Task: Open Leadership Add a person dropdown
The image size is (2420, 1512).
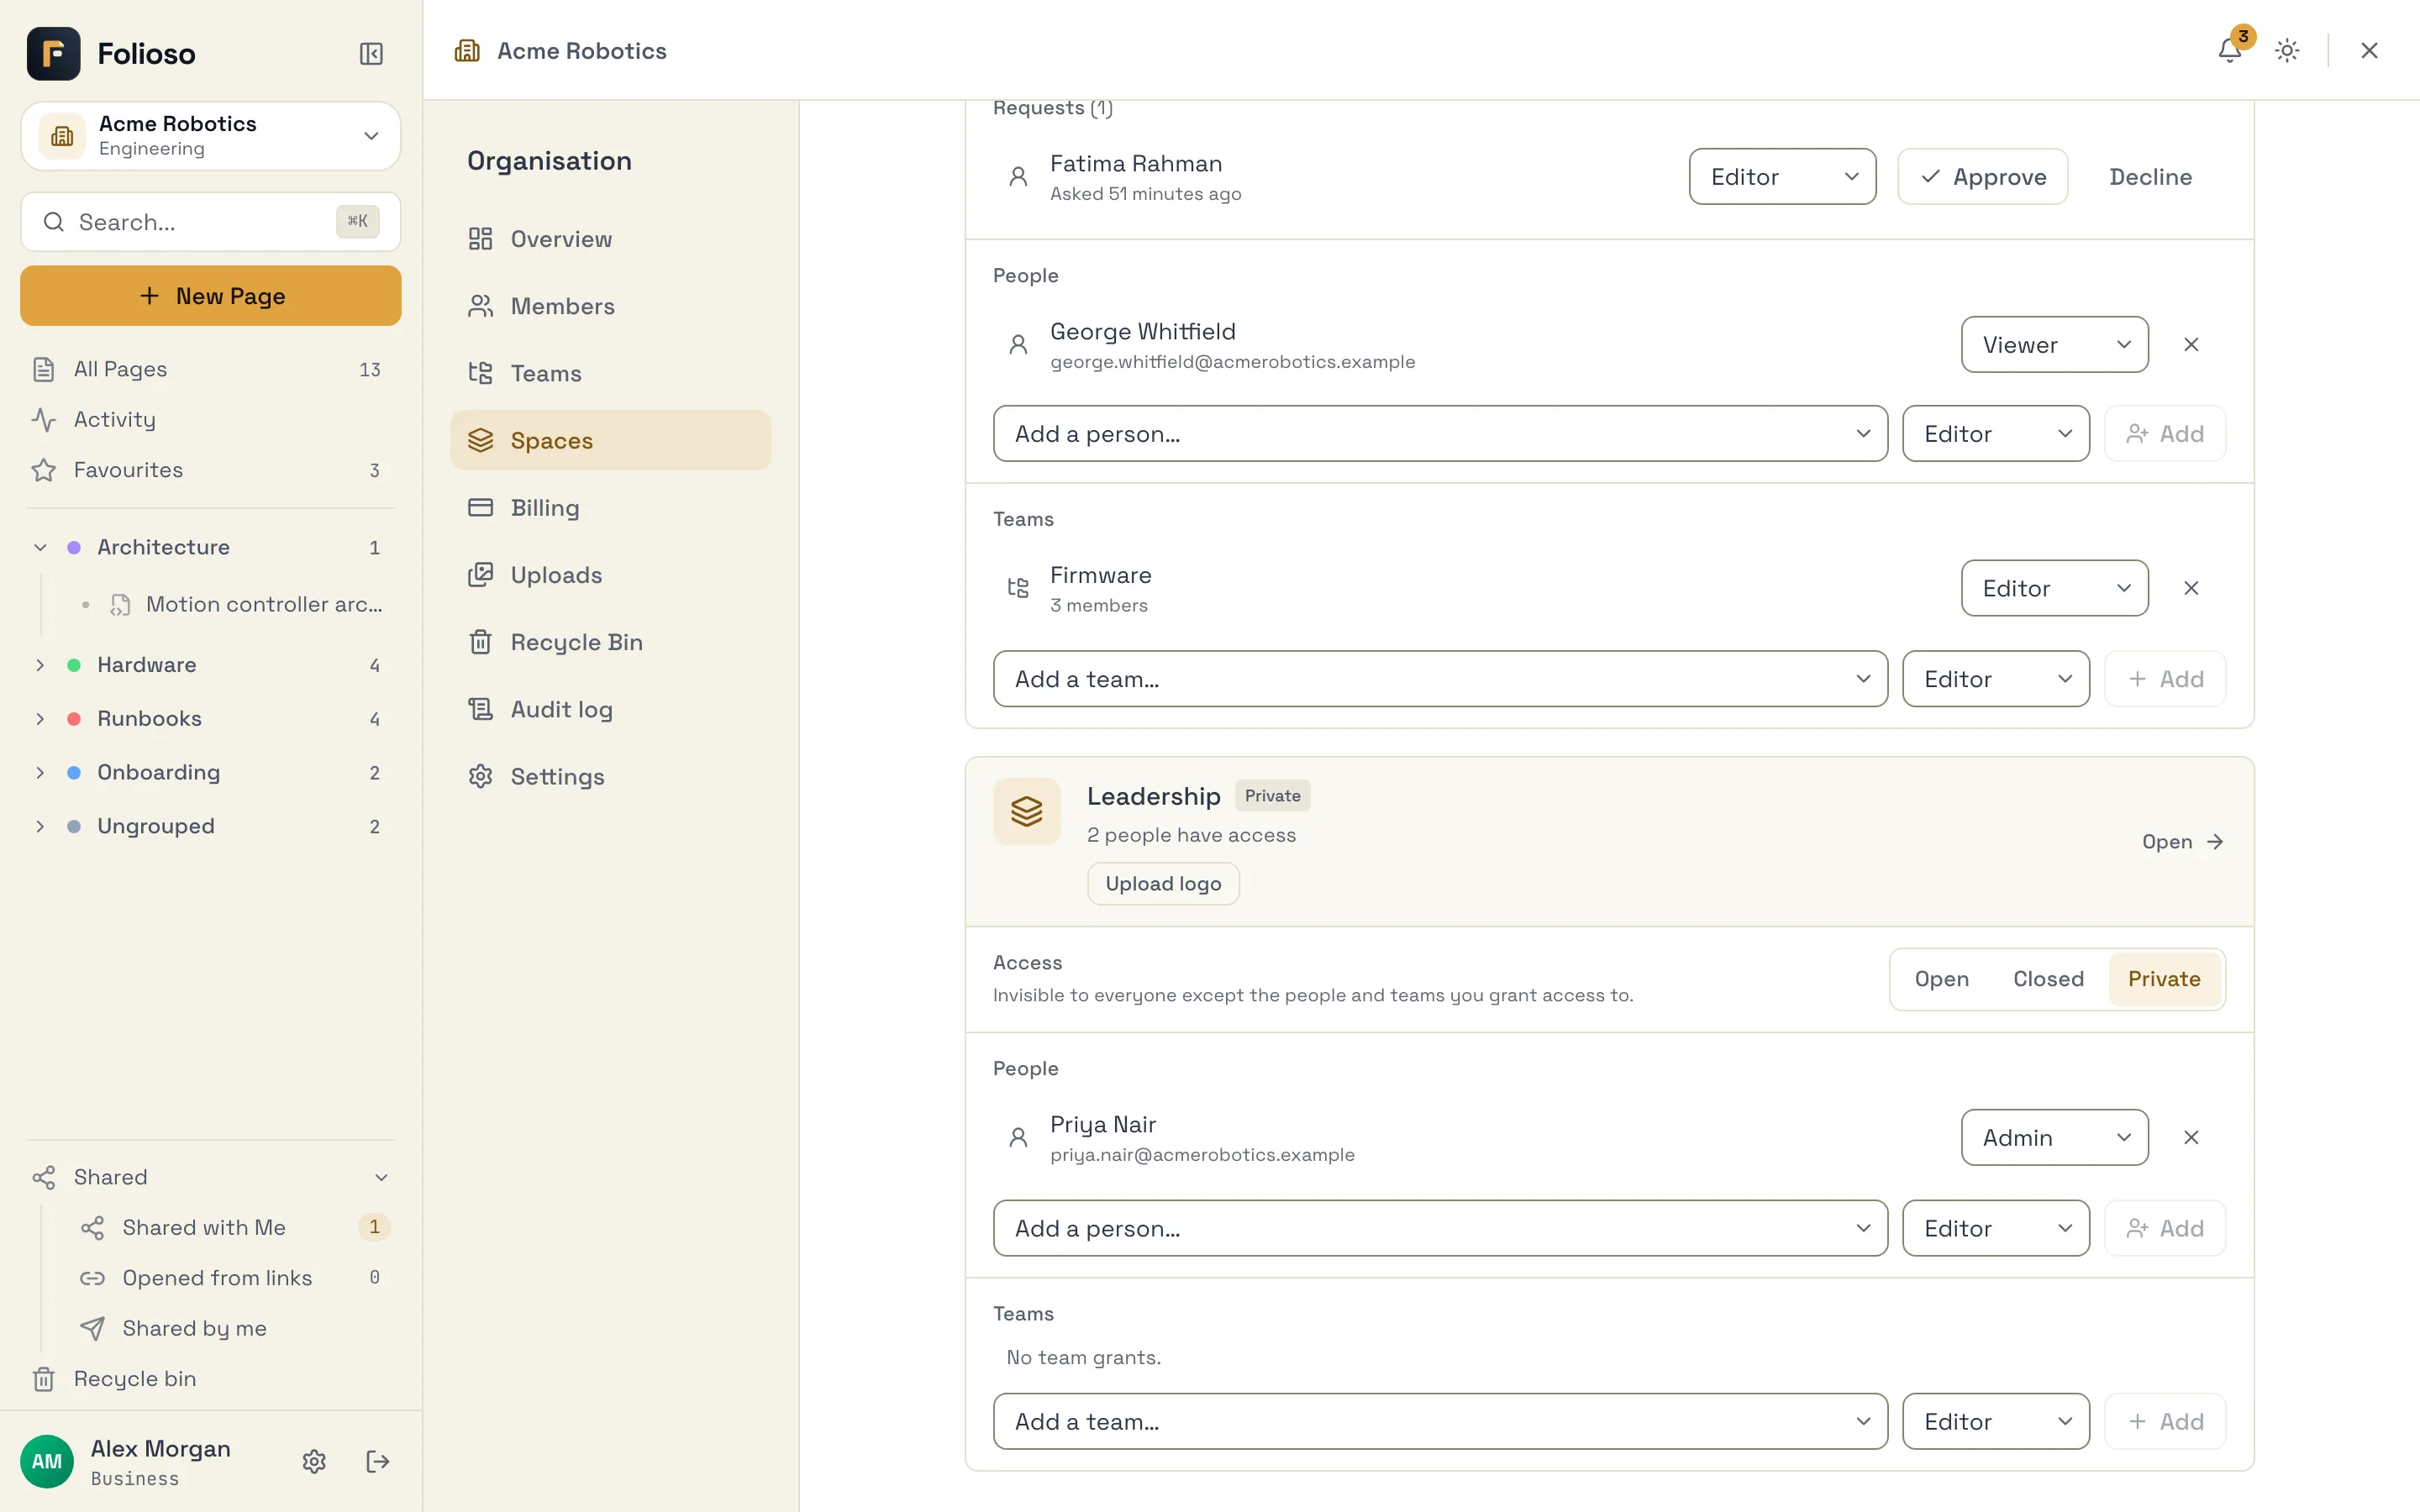Action: coord(1440,1228)
